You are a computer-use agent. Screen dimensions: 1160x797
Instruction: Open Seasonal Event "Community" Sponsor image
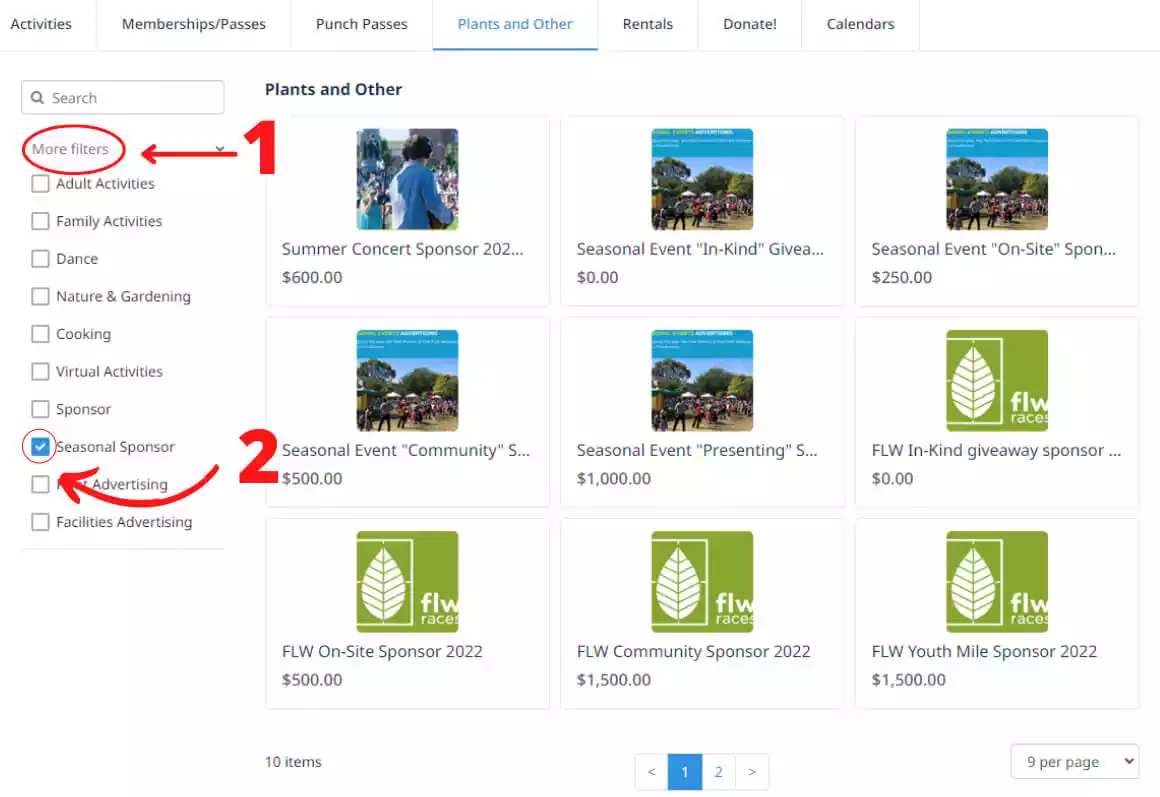pyautogui.click(x=407, y=380)
